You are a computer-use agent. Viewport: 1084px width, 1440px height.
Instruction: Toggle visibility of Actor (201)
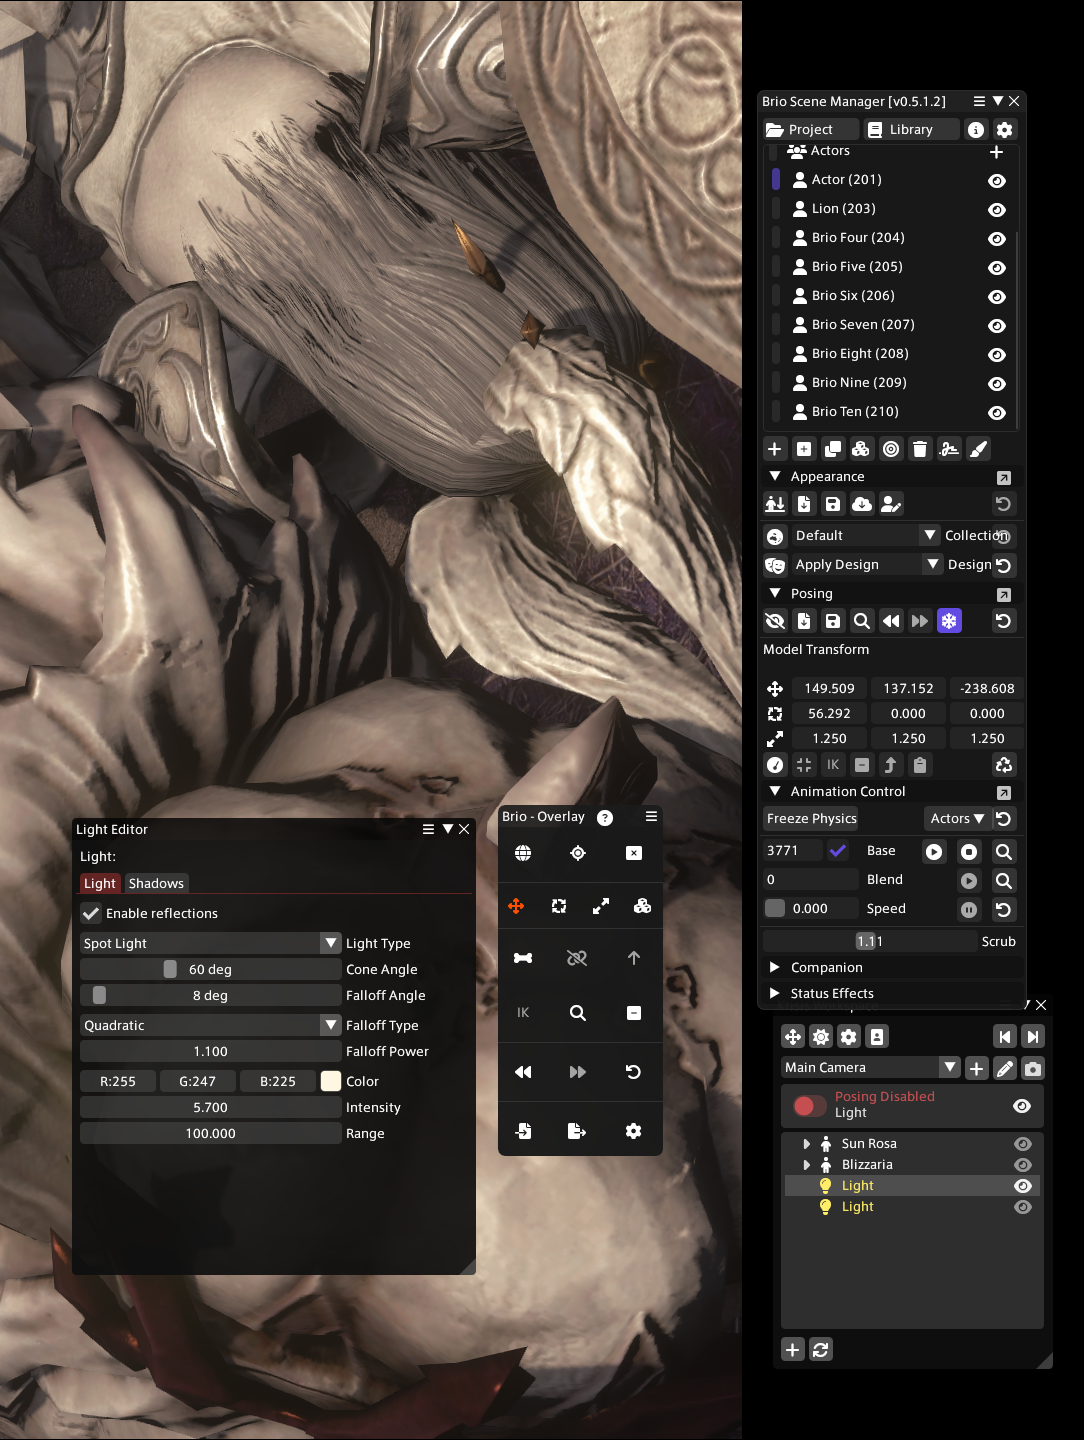pyautogui.click(x=997, y=181)
